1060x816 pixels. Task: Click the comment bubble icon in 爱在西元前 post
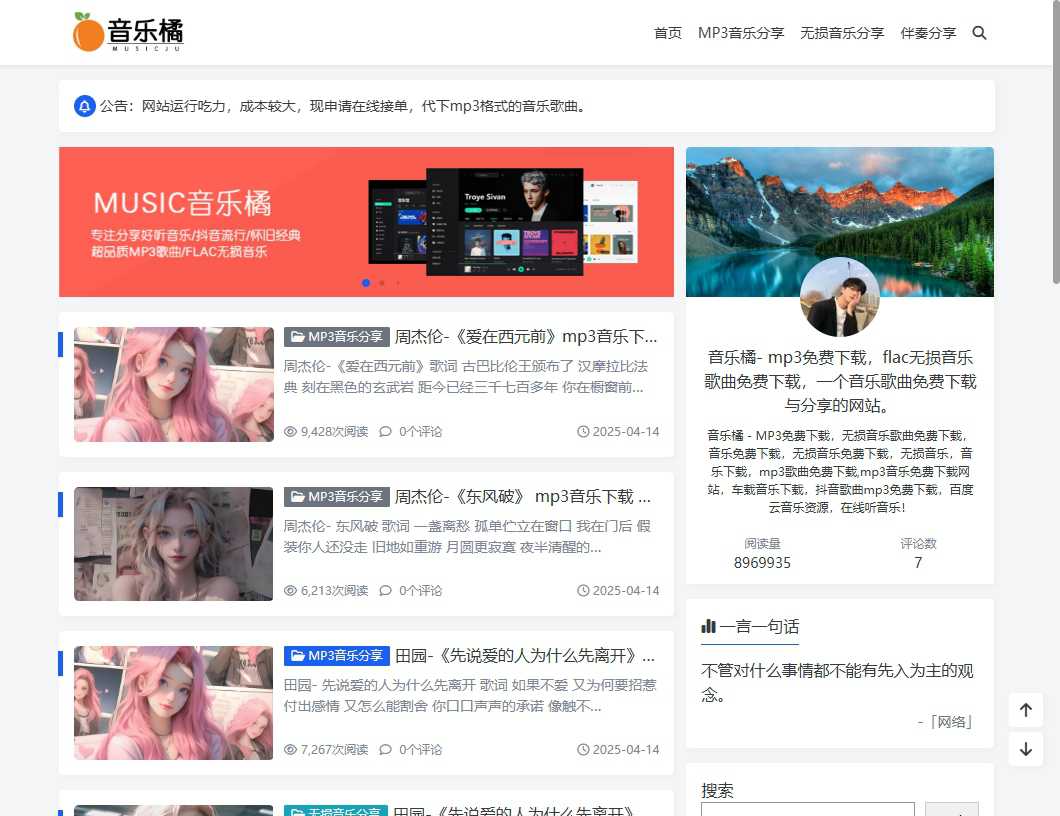385,431
